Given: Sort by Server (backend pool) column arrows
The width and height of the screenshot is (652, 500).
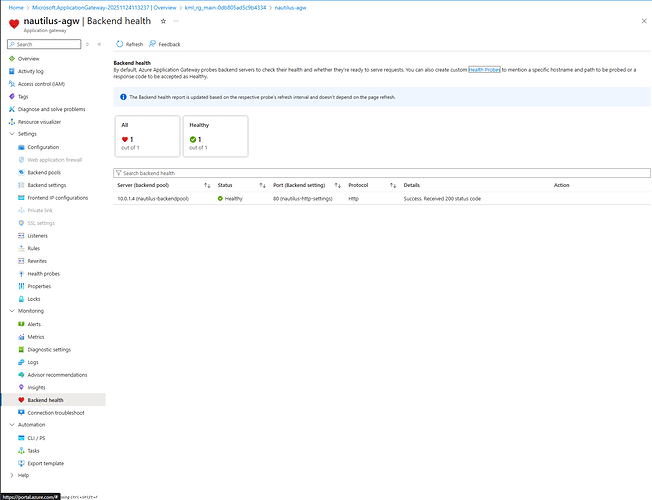Looking at the screenshot, I should [x=207, y=186].
